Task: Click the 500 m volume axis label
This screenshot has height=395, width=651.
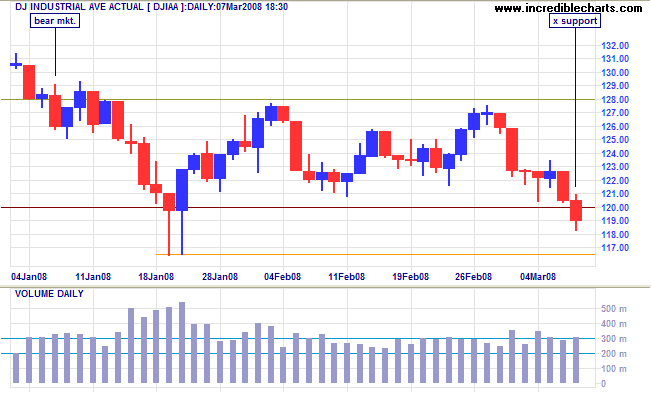Action: [x=614, y=309]
